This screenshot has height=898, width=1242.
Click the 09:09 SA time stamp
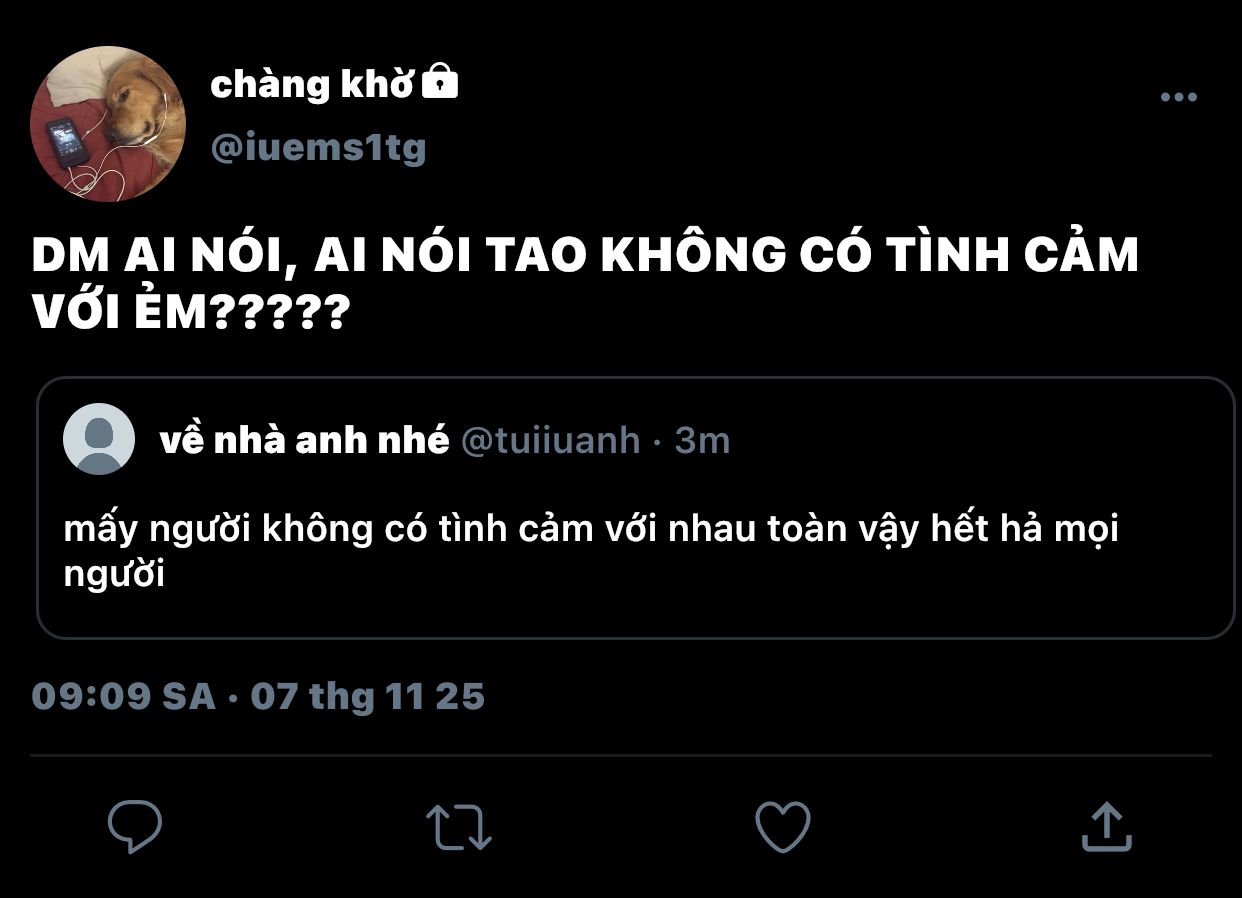coord(124,696)
